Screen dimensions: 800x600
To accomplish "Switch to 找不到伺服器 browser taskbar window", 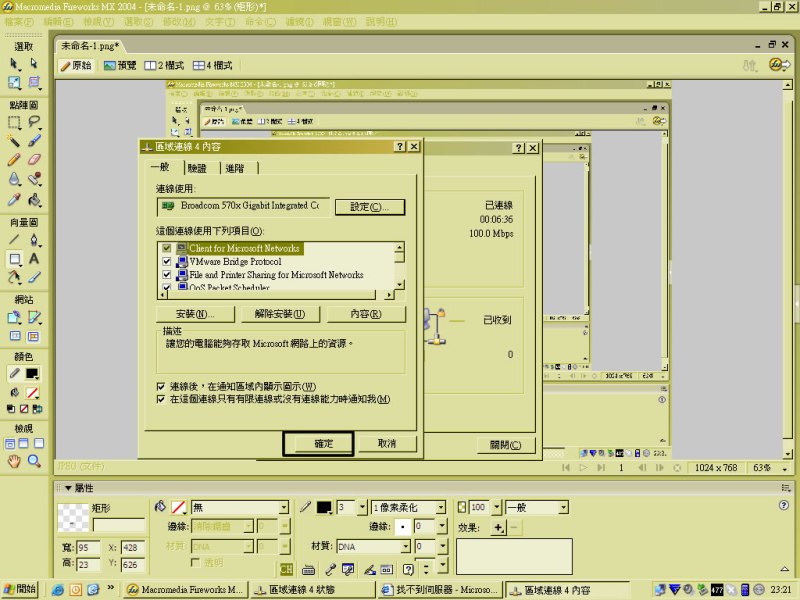I will coord(441,590).
